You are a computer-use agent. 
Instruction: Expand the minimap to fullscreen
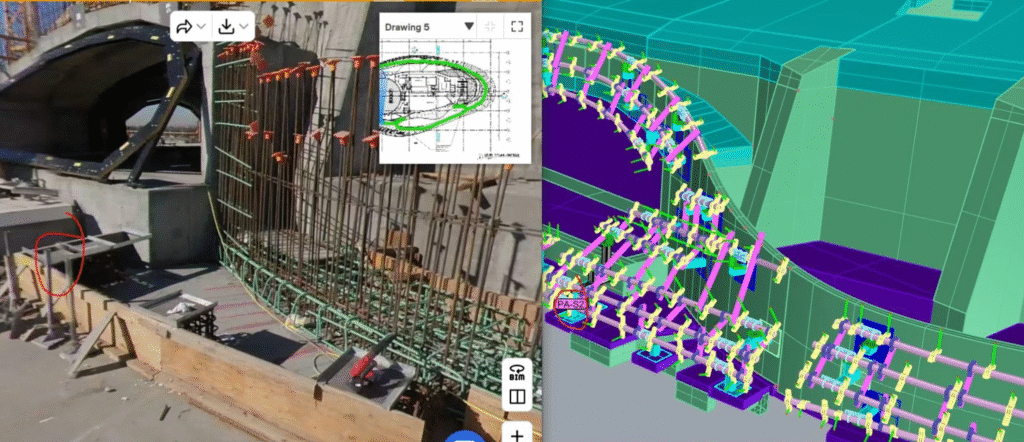click(x=516, y=26)
